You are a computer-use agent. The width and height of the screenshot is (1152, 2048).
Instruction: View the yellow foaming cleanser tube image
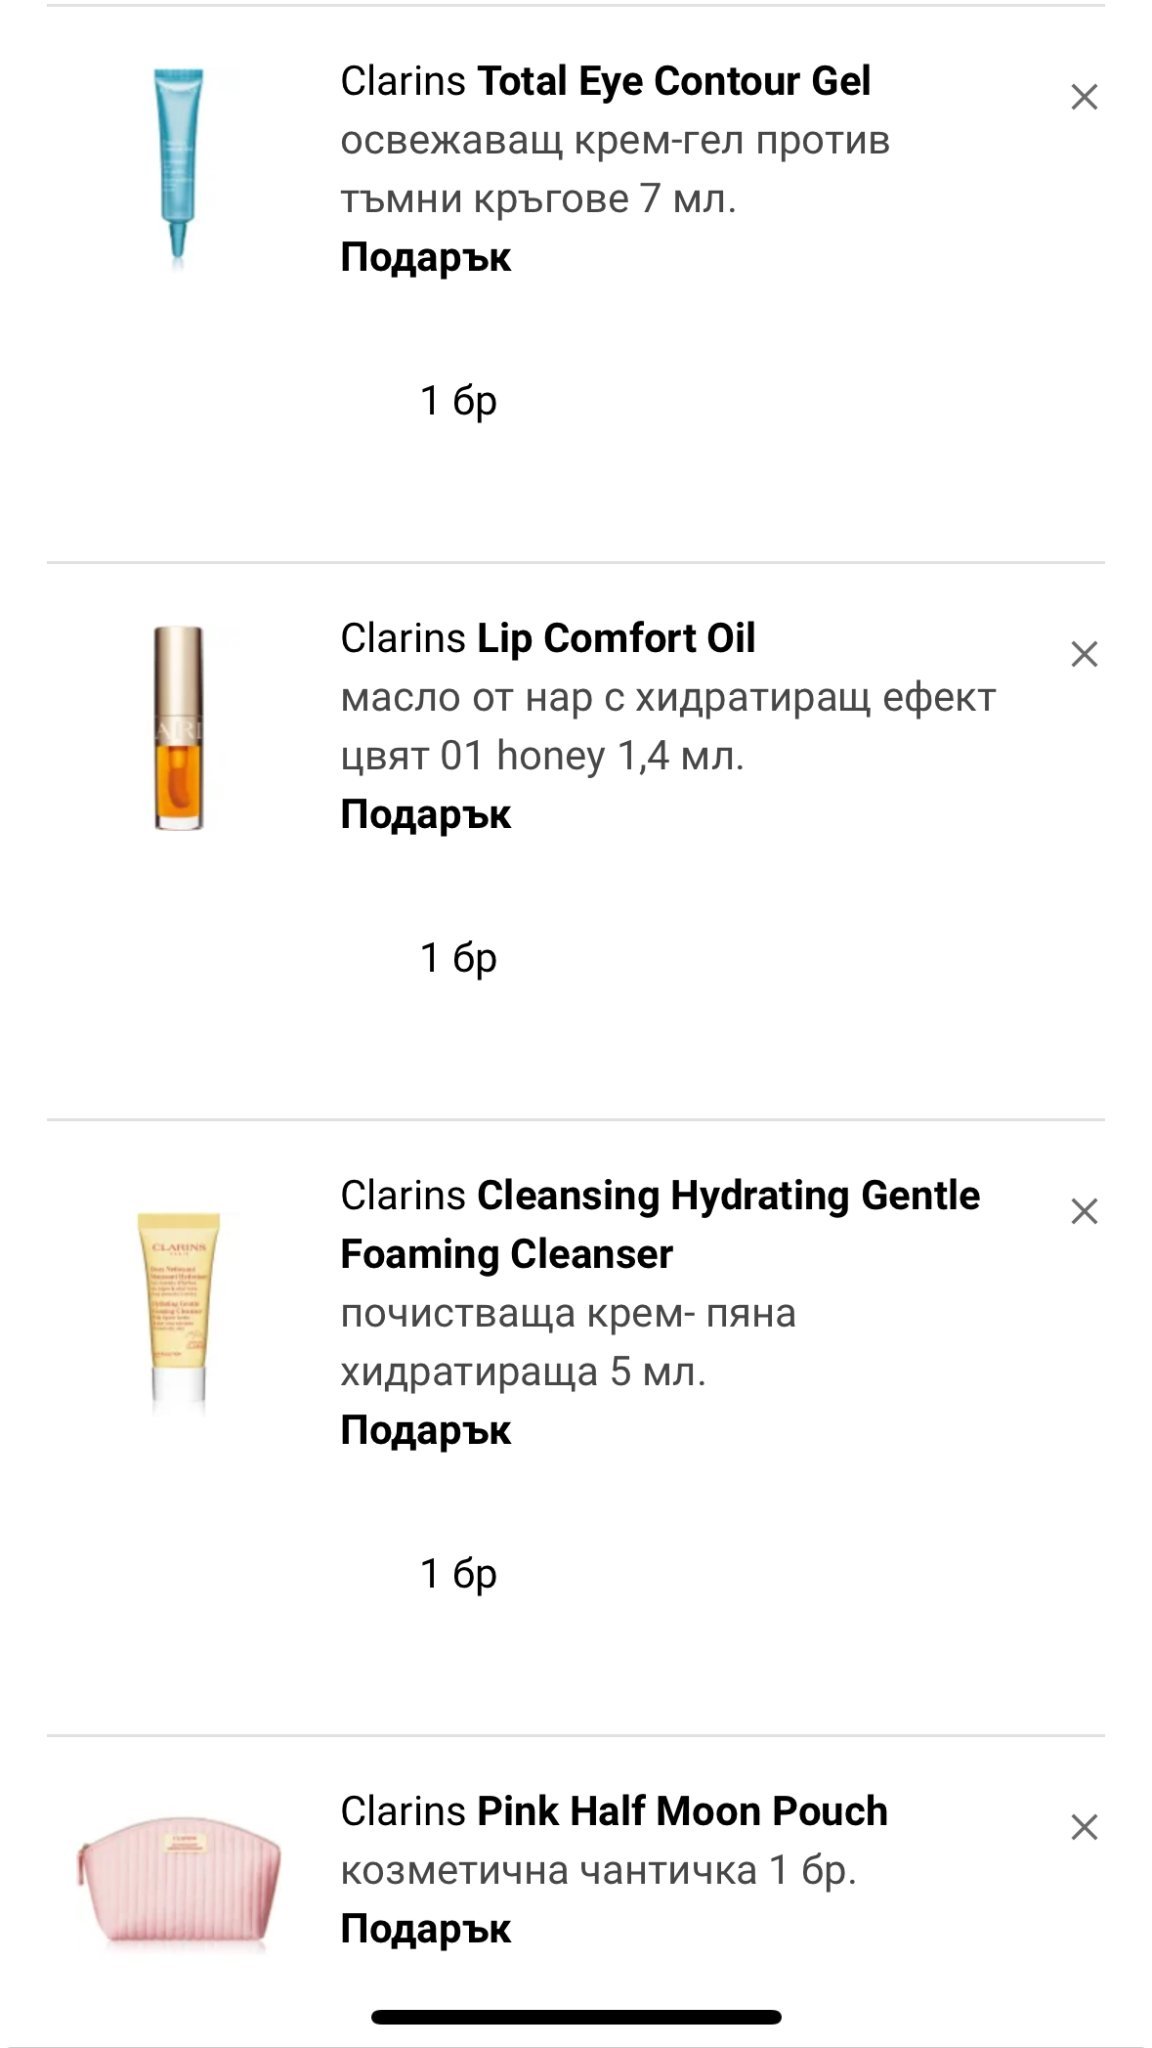click(x=179, y=1311)
